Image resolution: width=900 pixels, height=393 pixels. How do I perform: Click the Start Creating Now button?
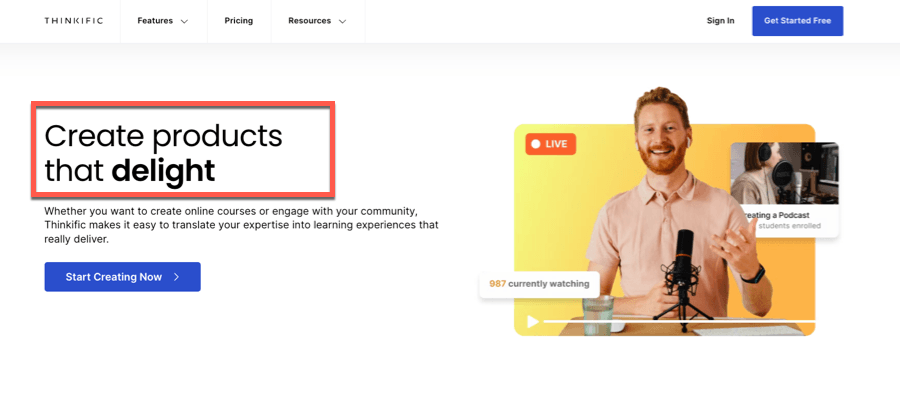coord(122,277)
